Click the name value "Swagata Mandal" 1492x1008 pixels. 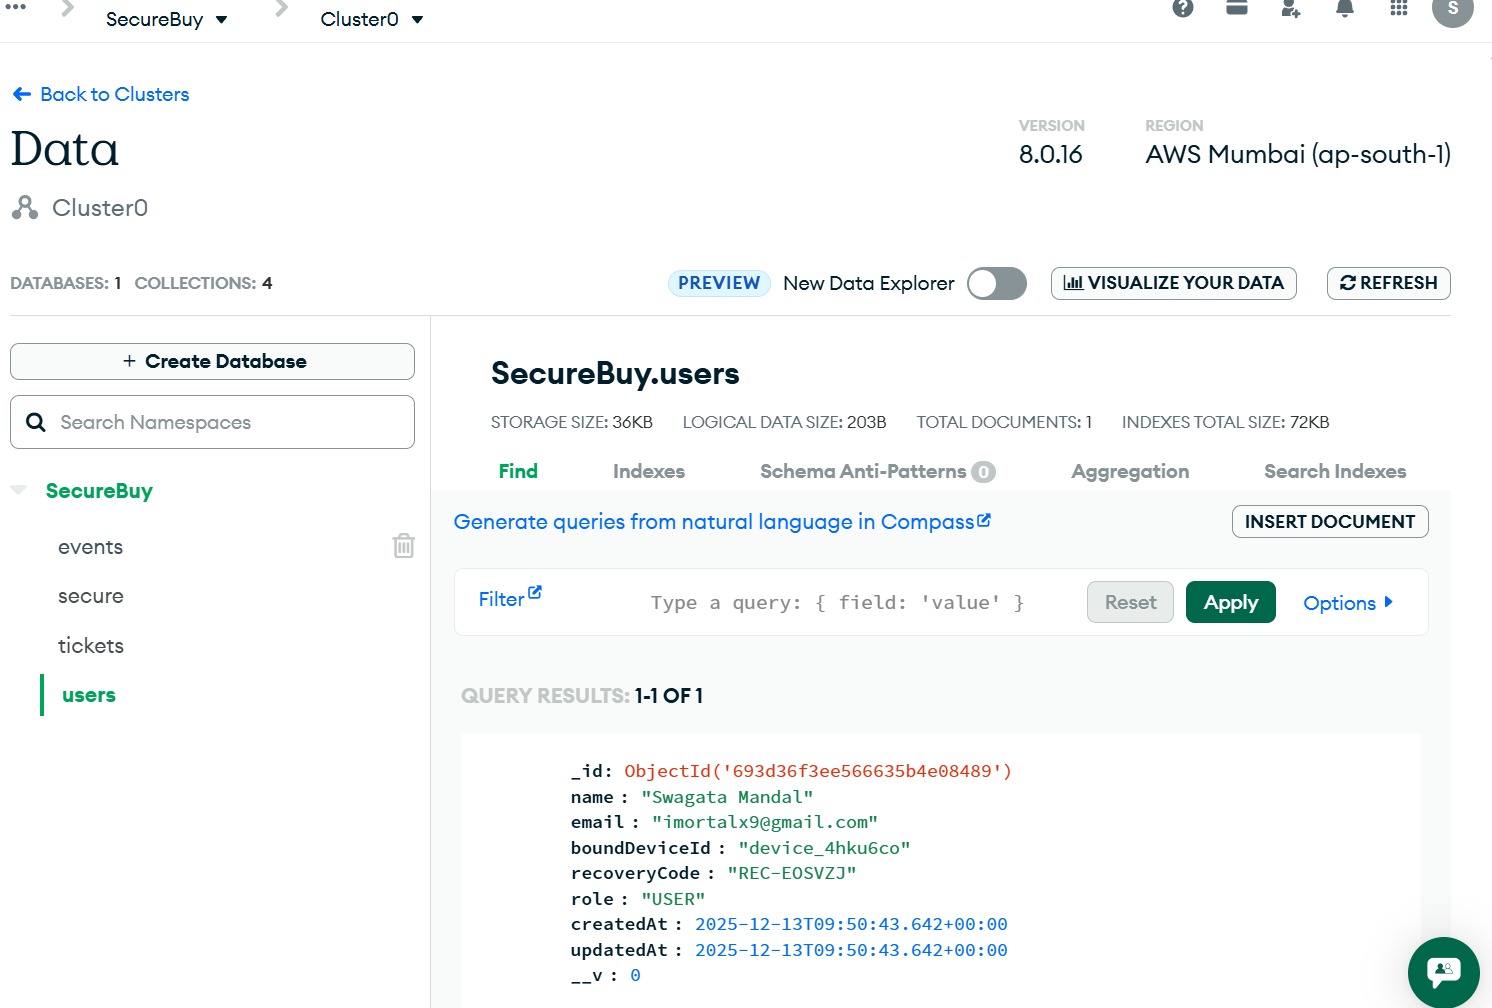click(727, 797)
